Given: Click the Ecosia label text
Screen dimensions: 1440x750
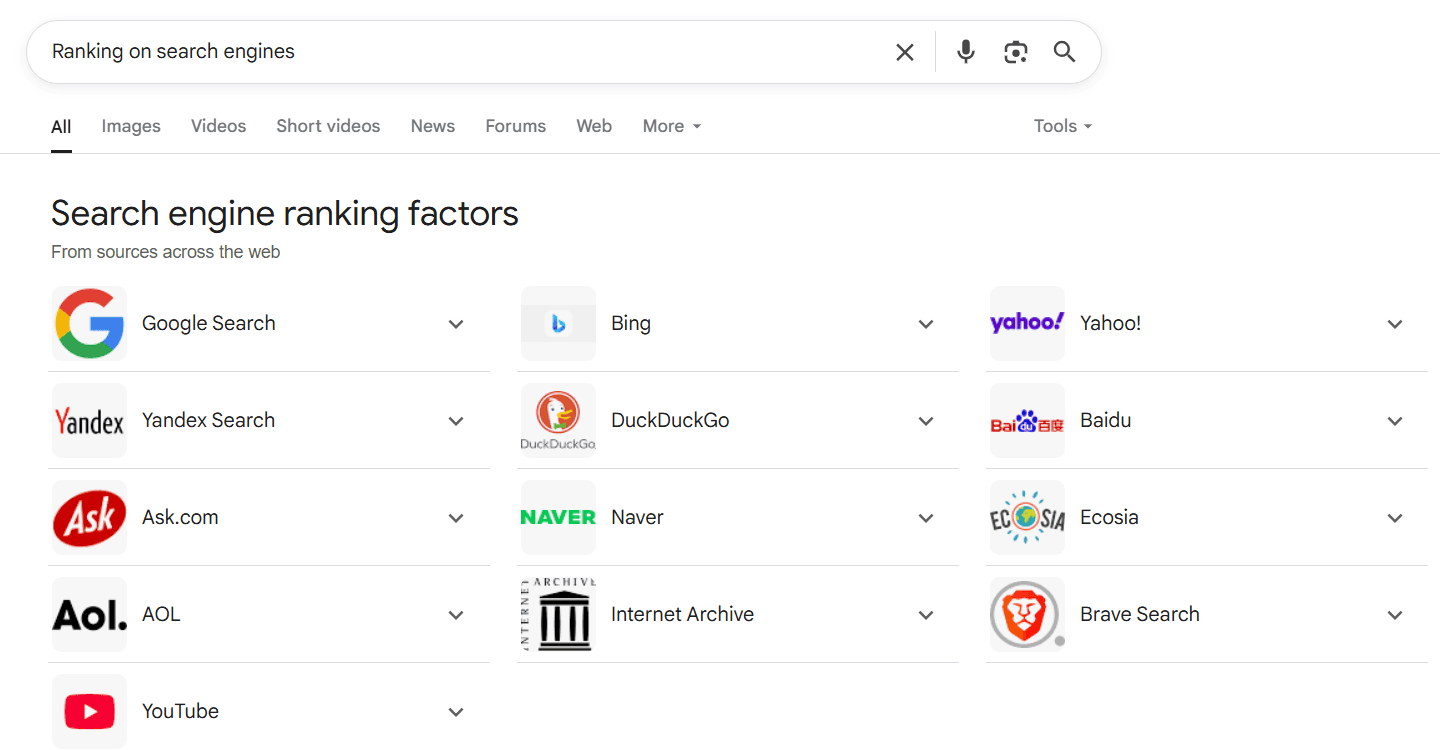Looking at the screenshot, I should pos(1109,517).
